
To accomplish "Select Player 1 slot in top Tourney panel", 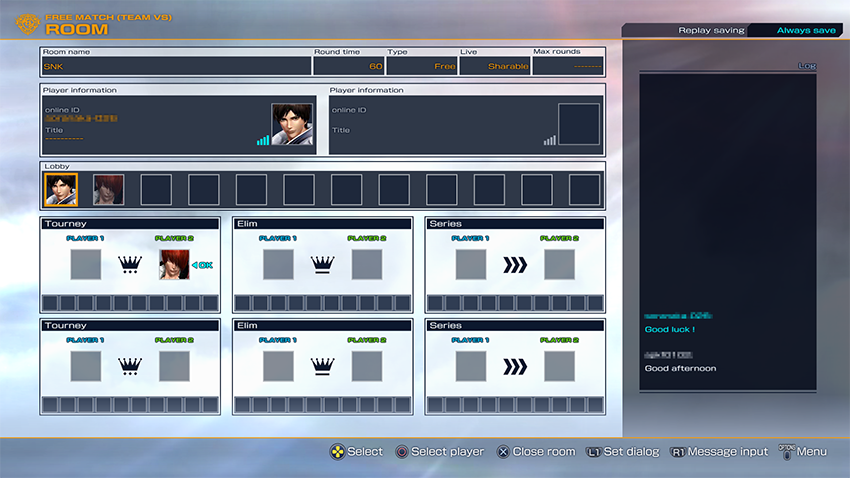I will tap(86, 264).
